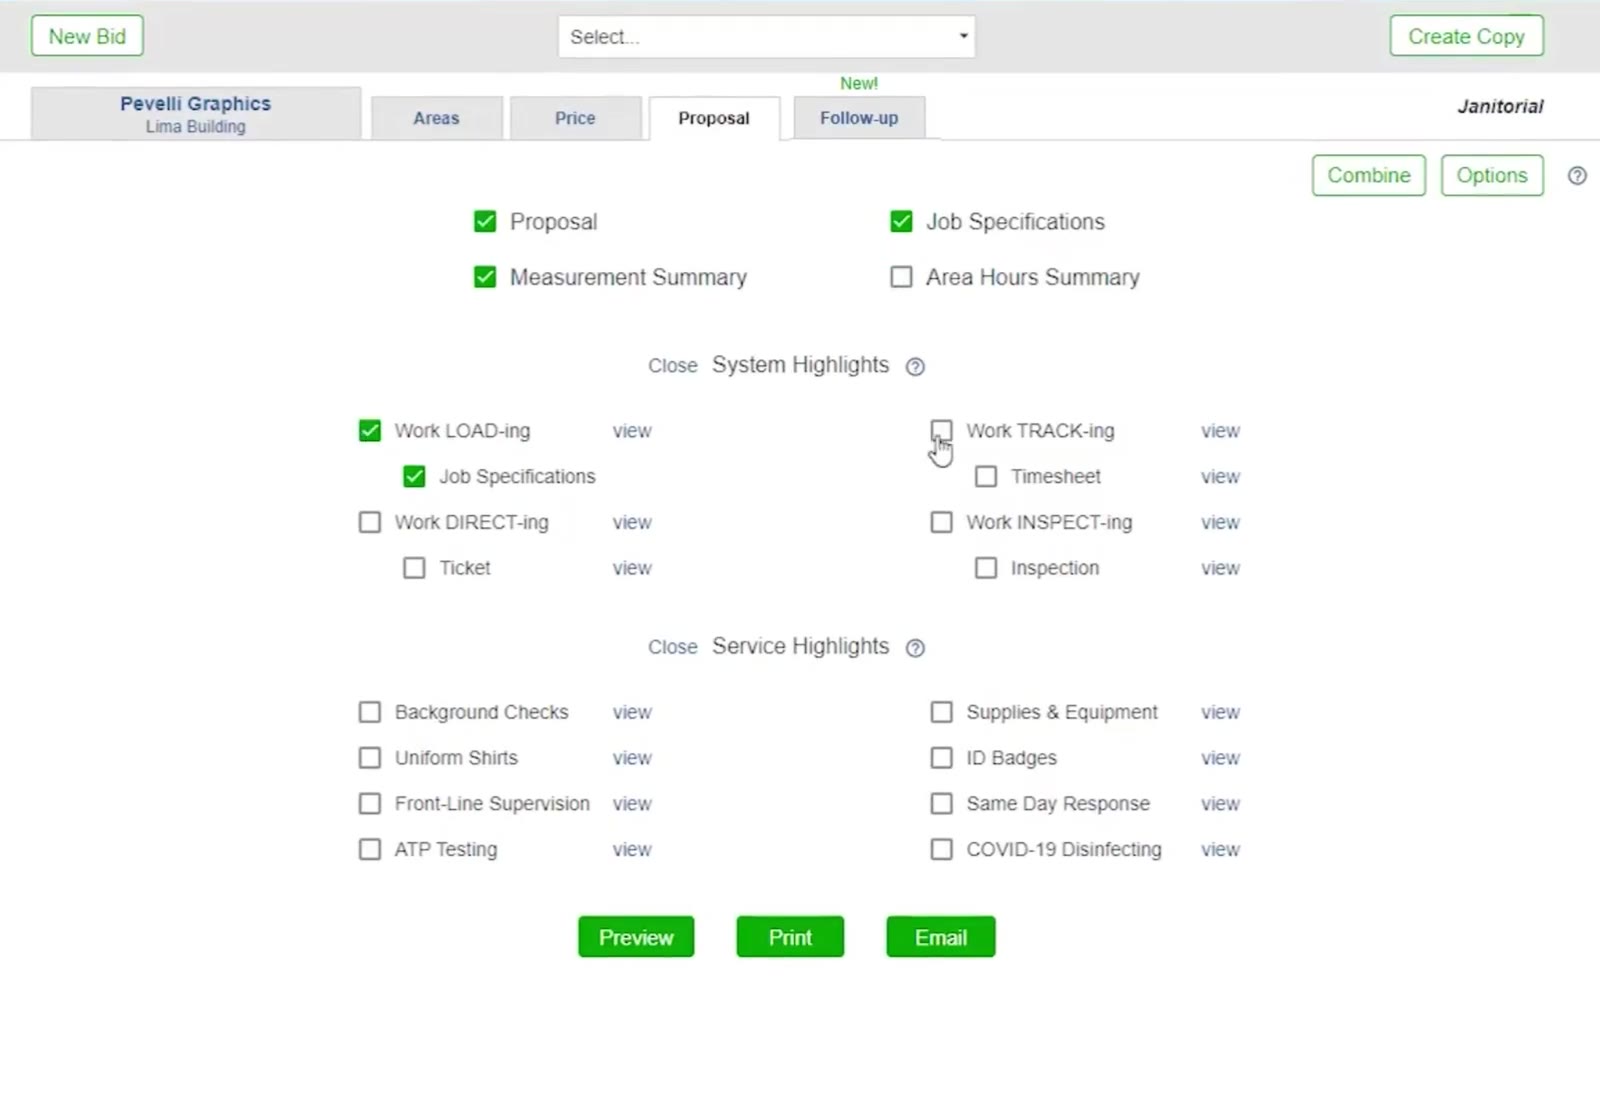This screenshot has height=1112, width=1600.
Task: Click the Combine button
Action: (x=1369, y=176)
